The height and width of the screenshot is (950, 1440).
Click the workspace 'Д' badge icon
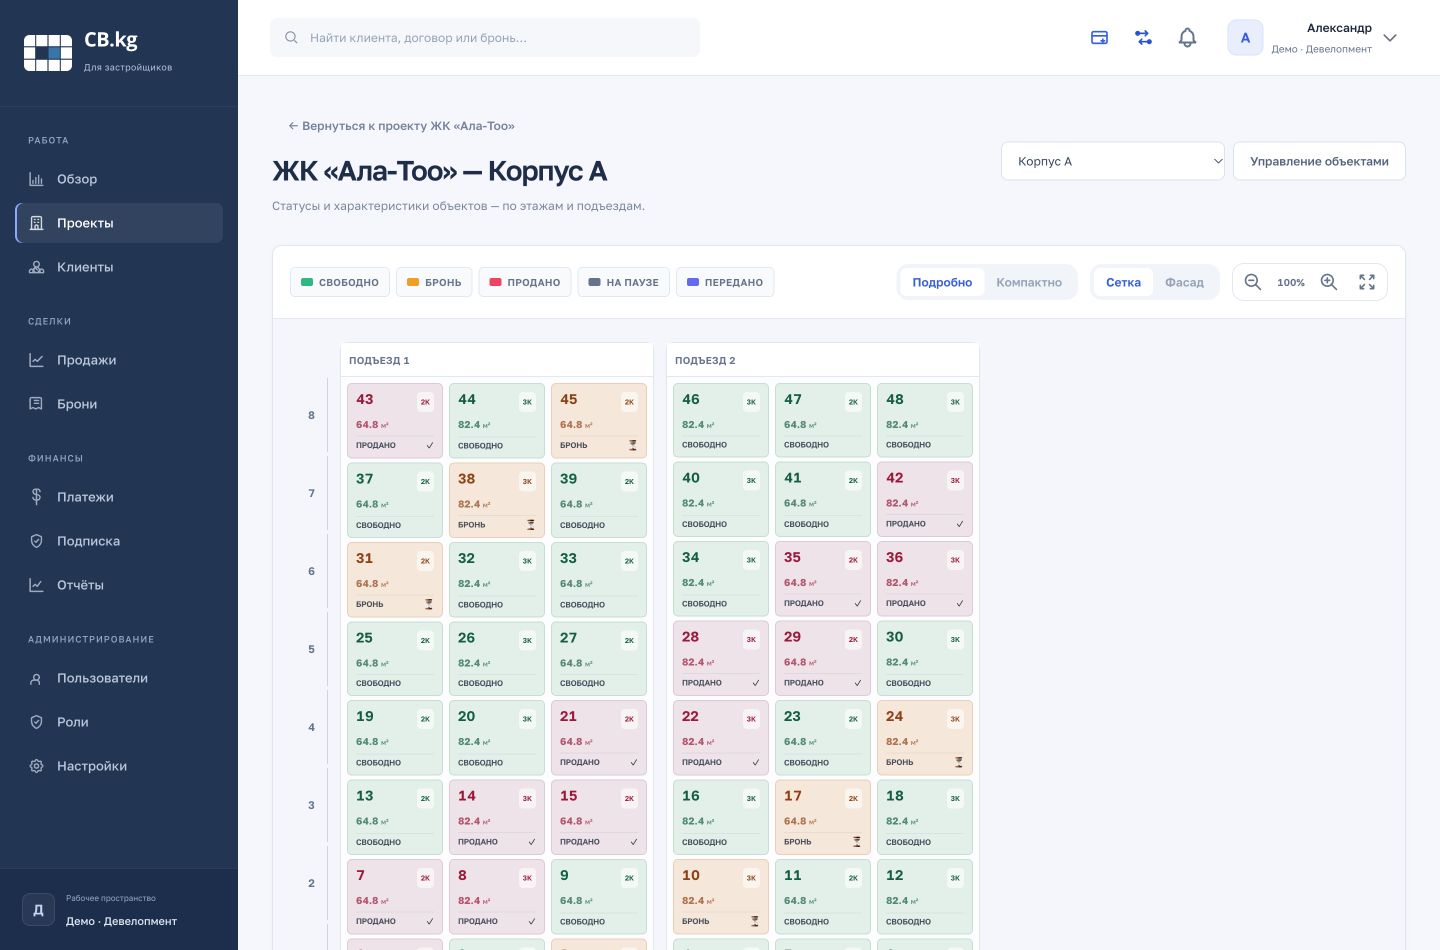38,910
